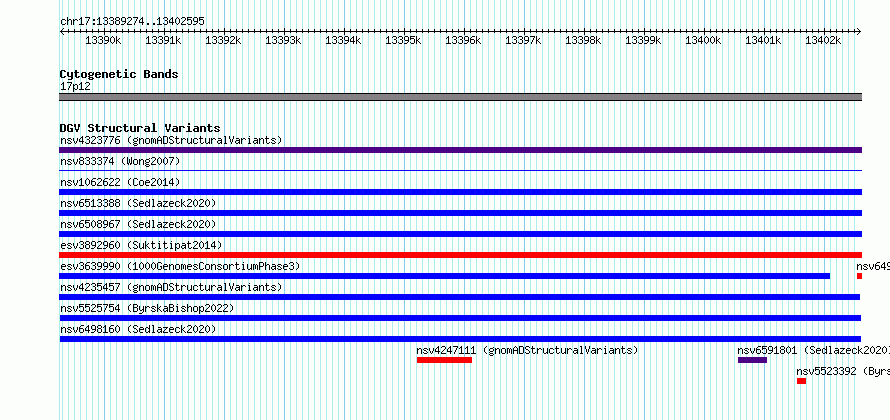Click the 13390k ruler label

(103, 40)
